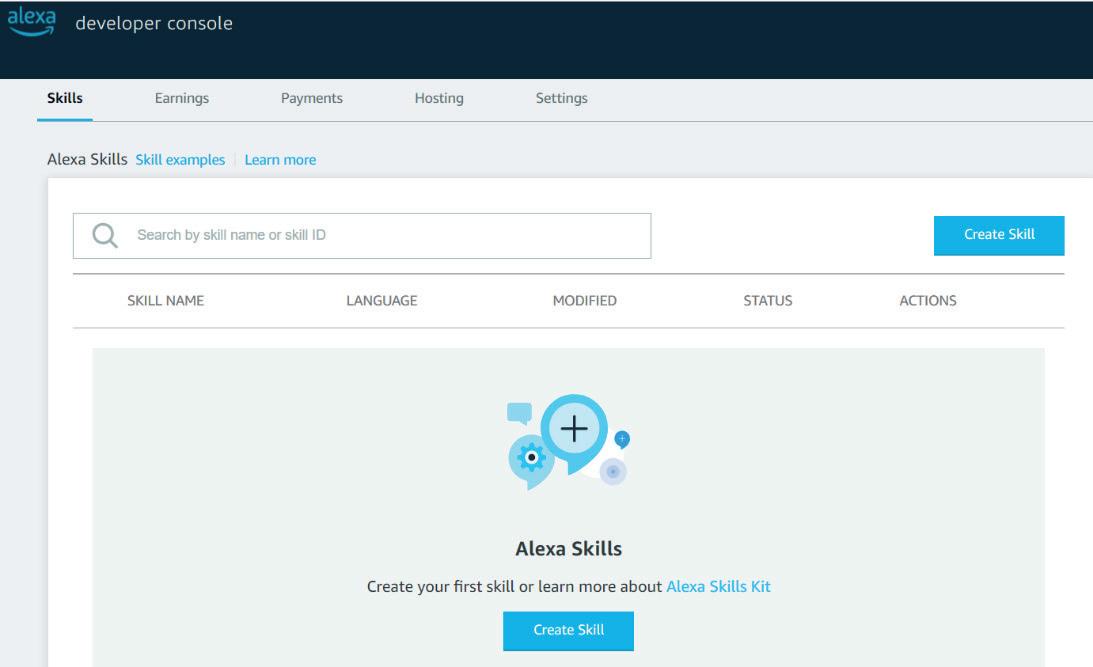Open the Alexa Skills Kit link
The width and height of the screenshot is (1093, 667).
pos(718,587)
